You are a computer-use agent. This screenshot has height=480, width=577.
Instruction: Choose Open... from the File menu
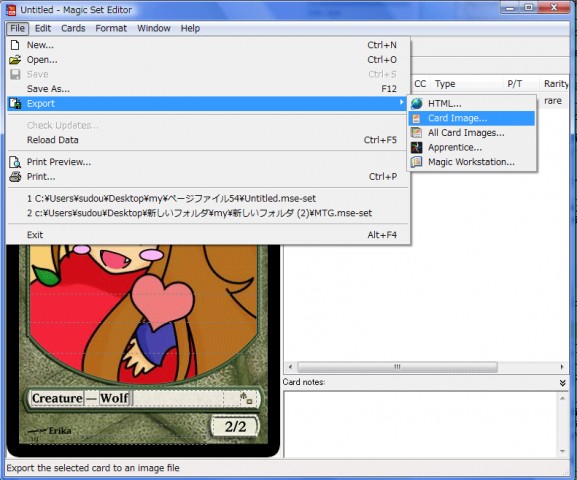(208, 60)
